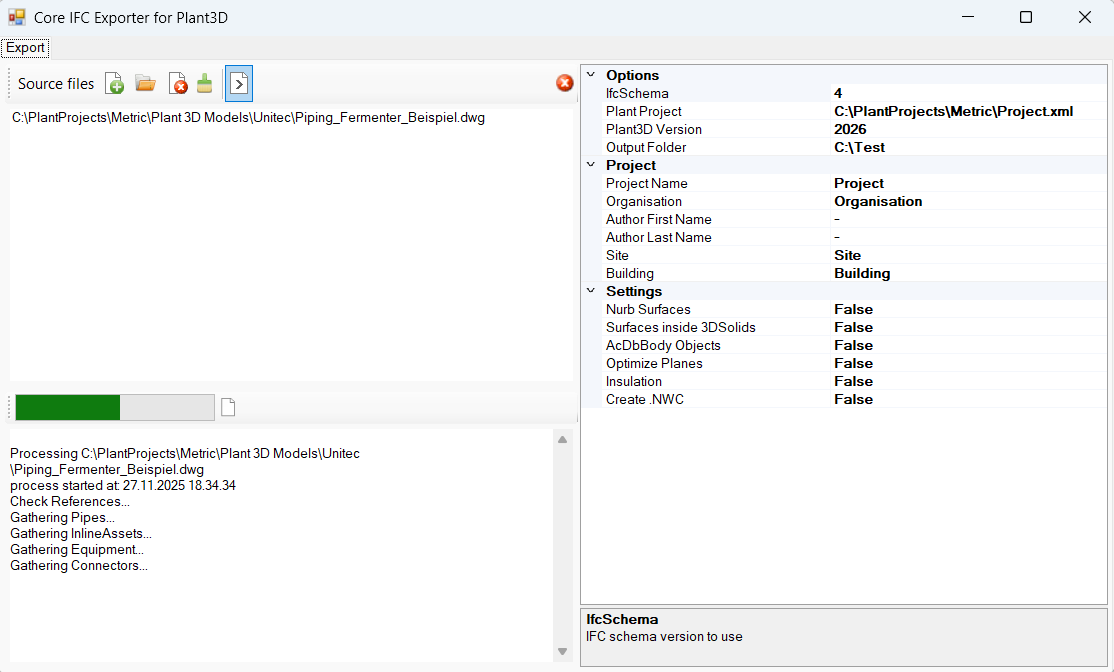Open the Export menu
This screenshot has width=1114, height=672.
25,48
